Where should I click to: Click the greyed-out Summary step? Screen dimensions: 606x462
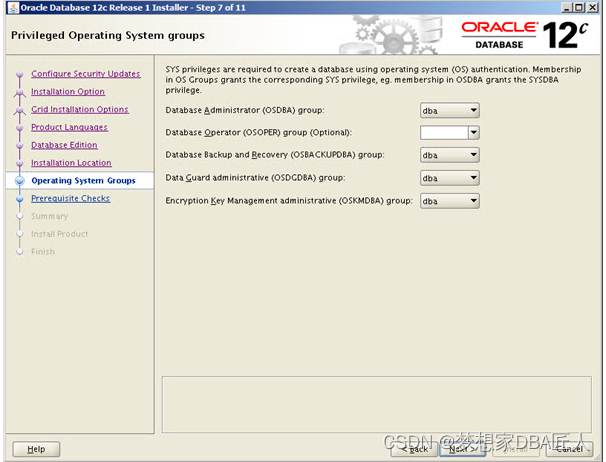pos(49,216)
